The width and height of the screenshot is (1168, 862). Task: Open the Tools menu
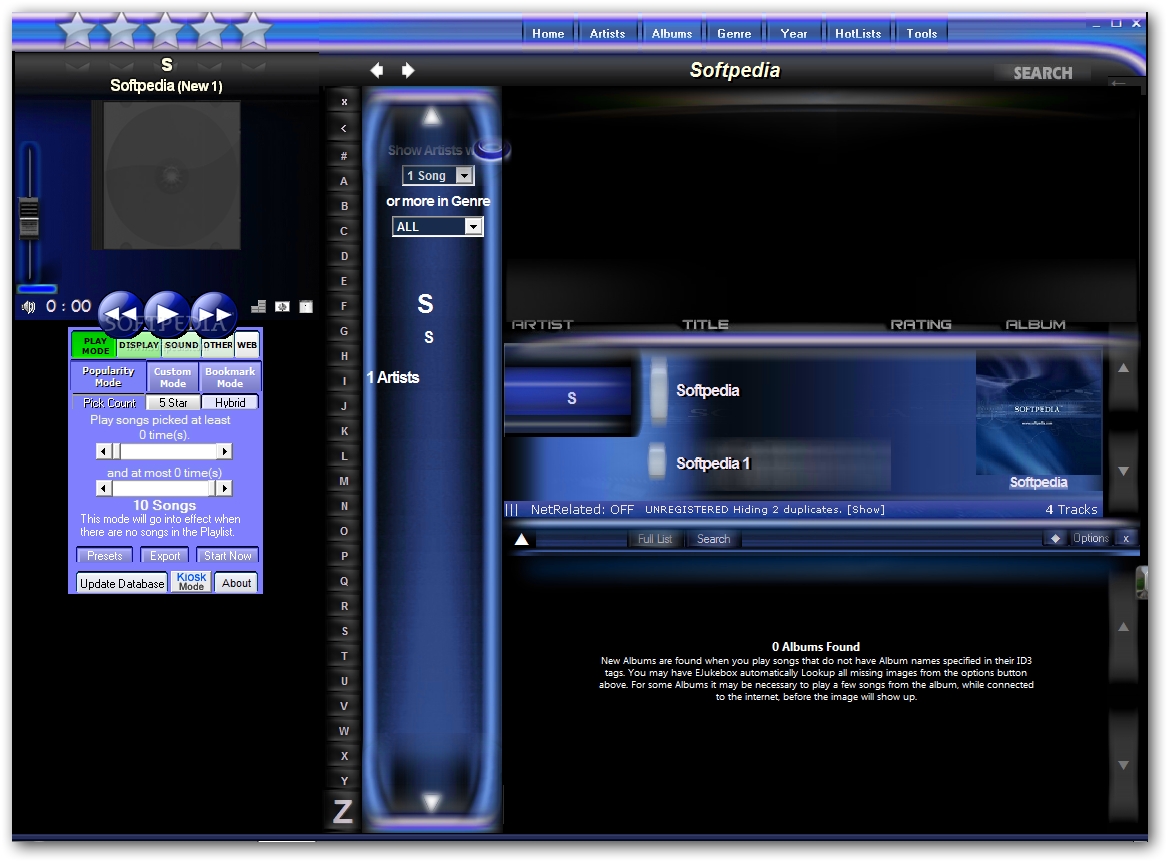click(x=921, y=34)
